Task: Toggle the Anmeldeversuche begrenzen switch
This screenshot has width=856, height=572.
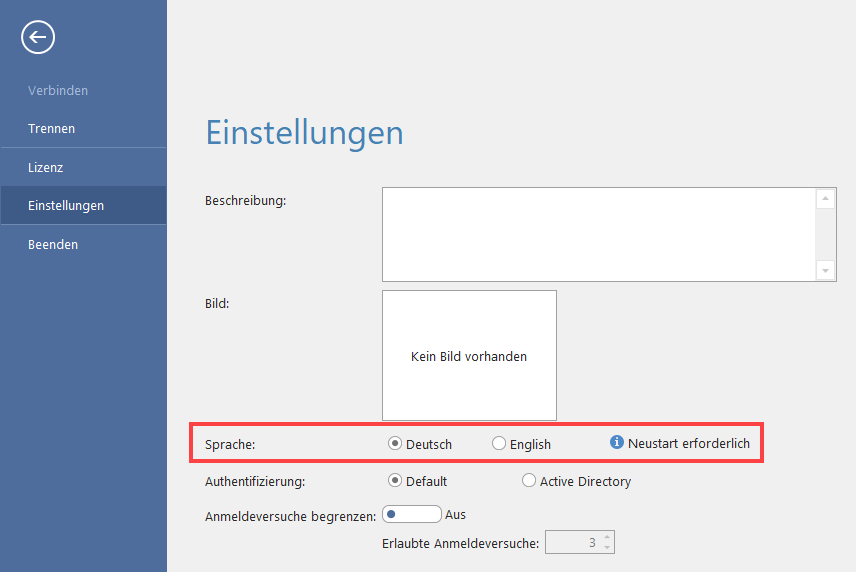Action: point(411,514)
